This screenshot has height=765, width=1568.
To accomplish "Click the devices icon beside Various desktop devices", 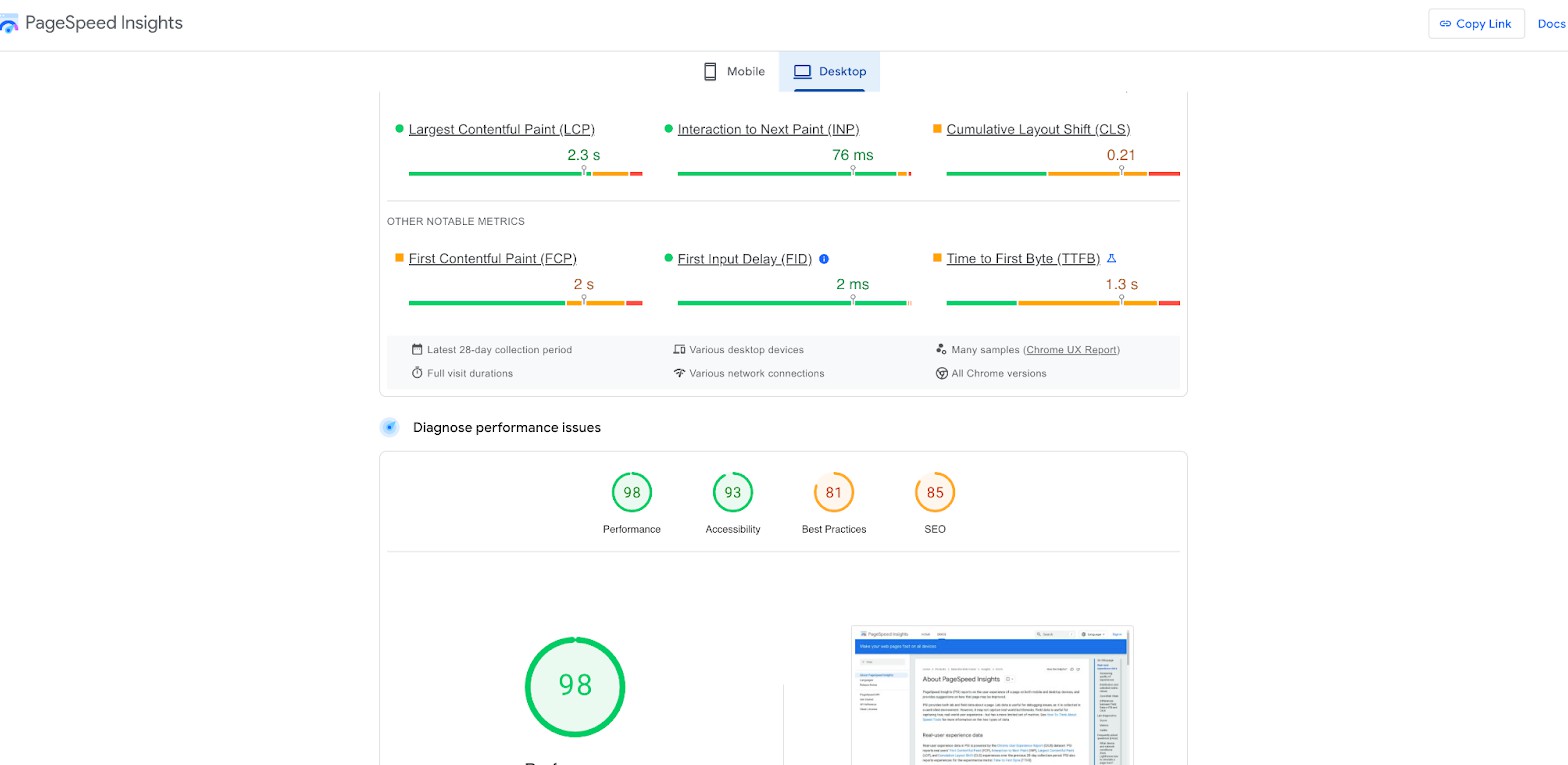I will click(x=680, y=349).
